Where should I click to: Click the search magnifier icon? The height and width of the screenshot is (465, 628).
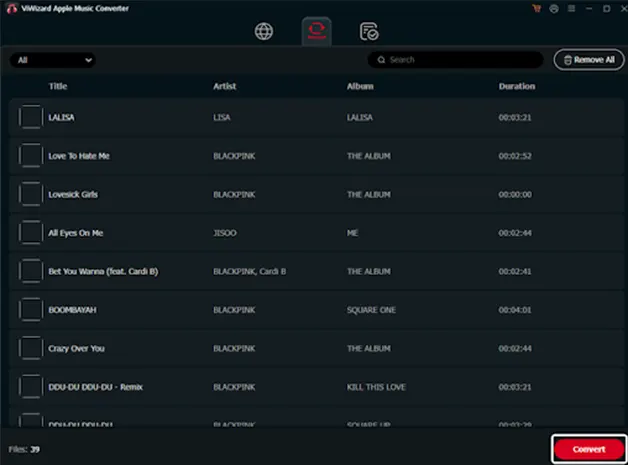(x=380, y=60)
